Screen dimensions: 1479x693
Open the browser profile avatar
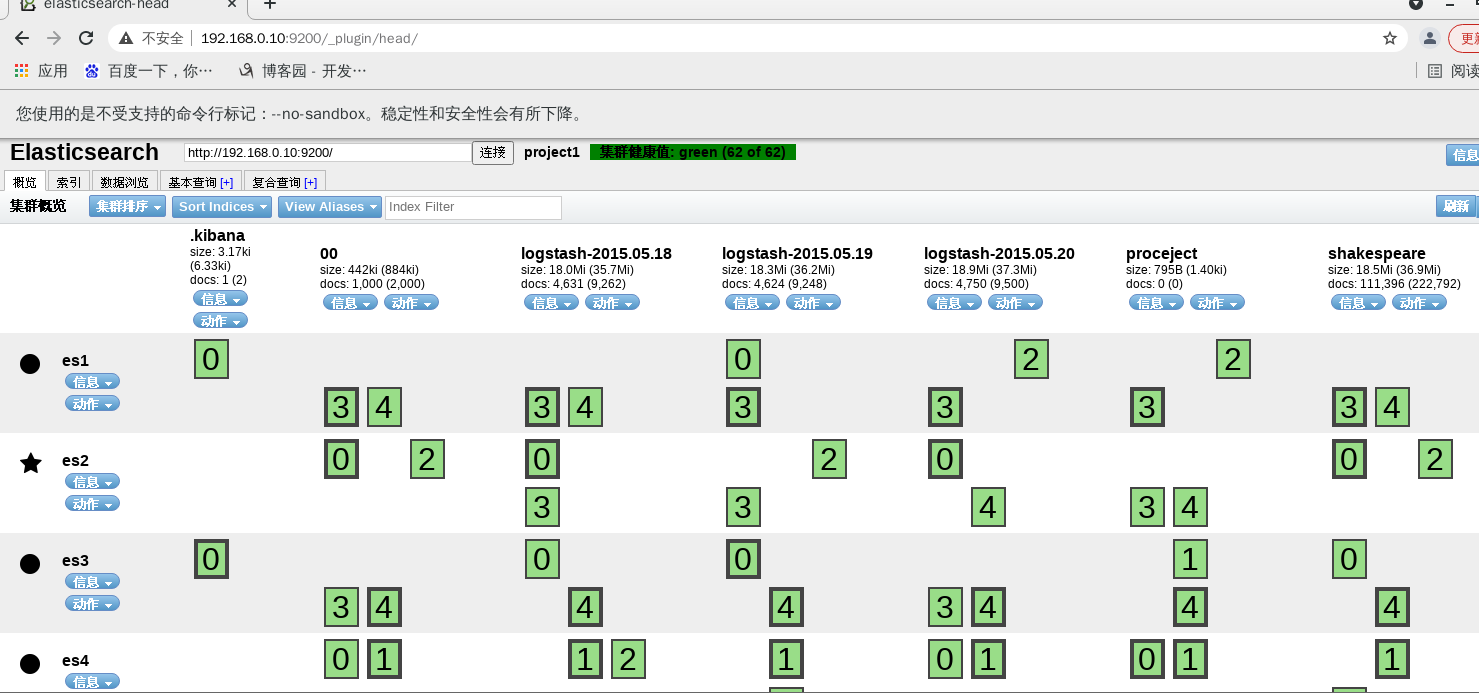pos(1430,38)
